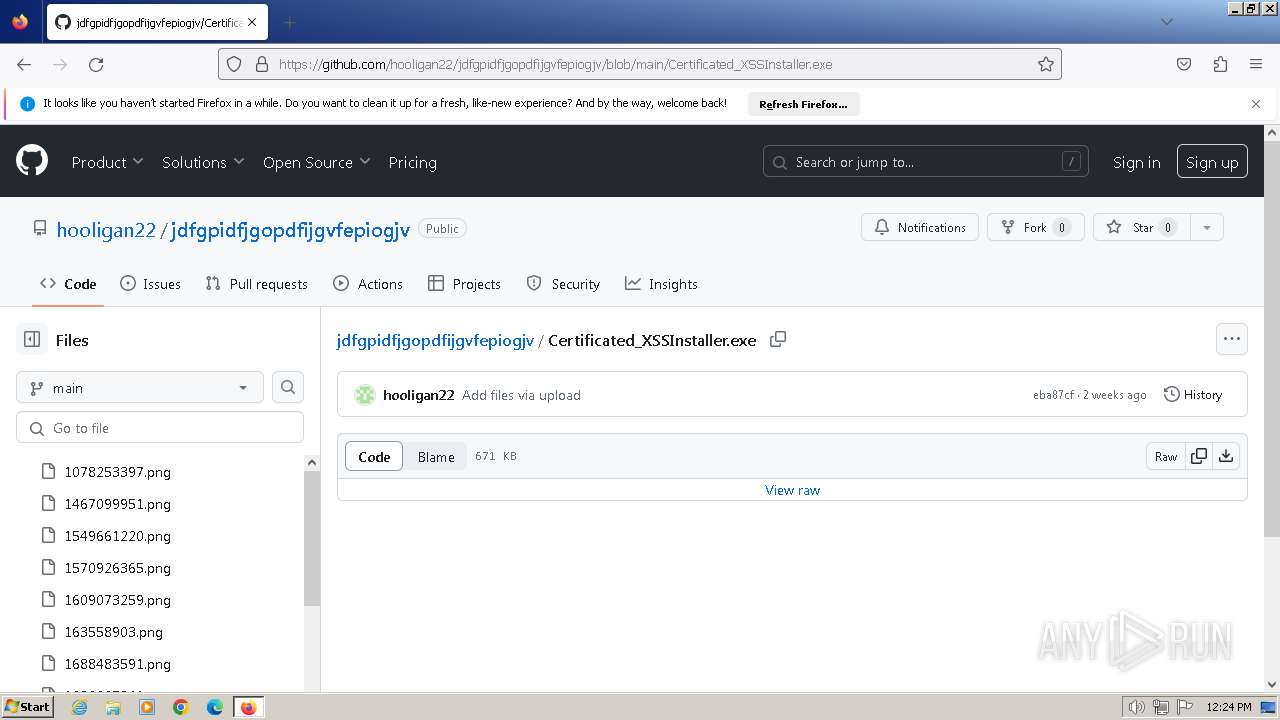Focus the Search or jump to field
Screen dimensions: 1280x720
point(927,162)
